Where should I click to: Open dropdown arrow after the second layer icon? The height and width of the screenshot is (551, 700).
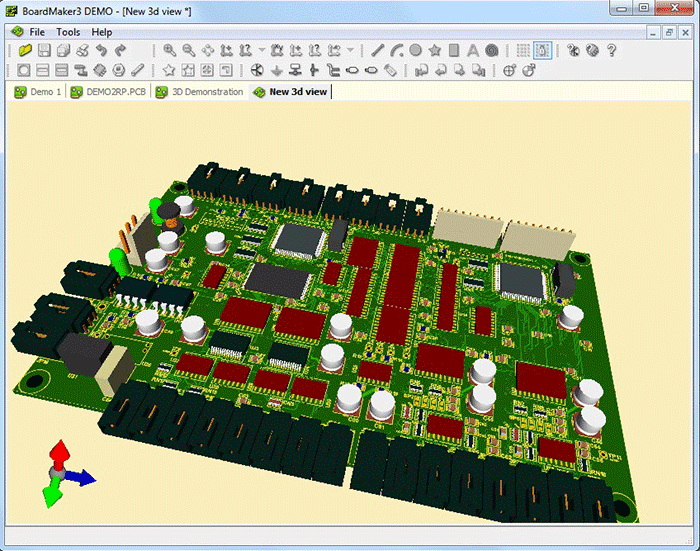(262, 50)
